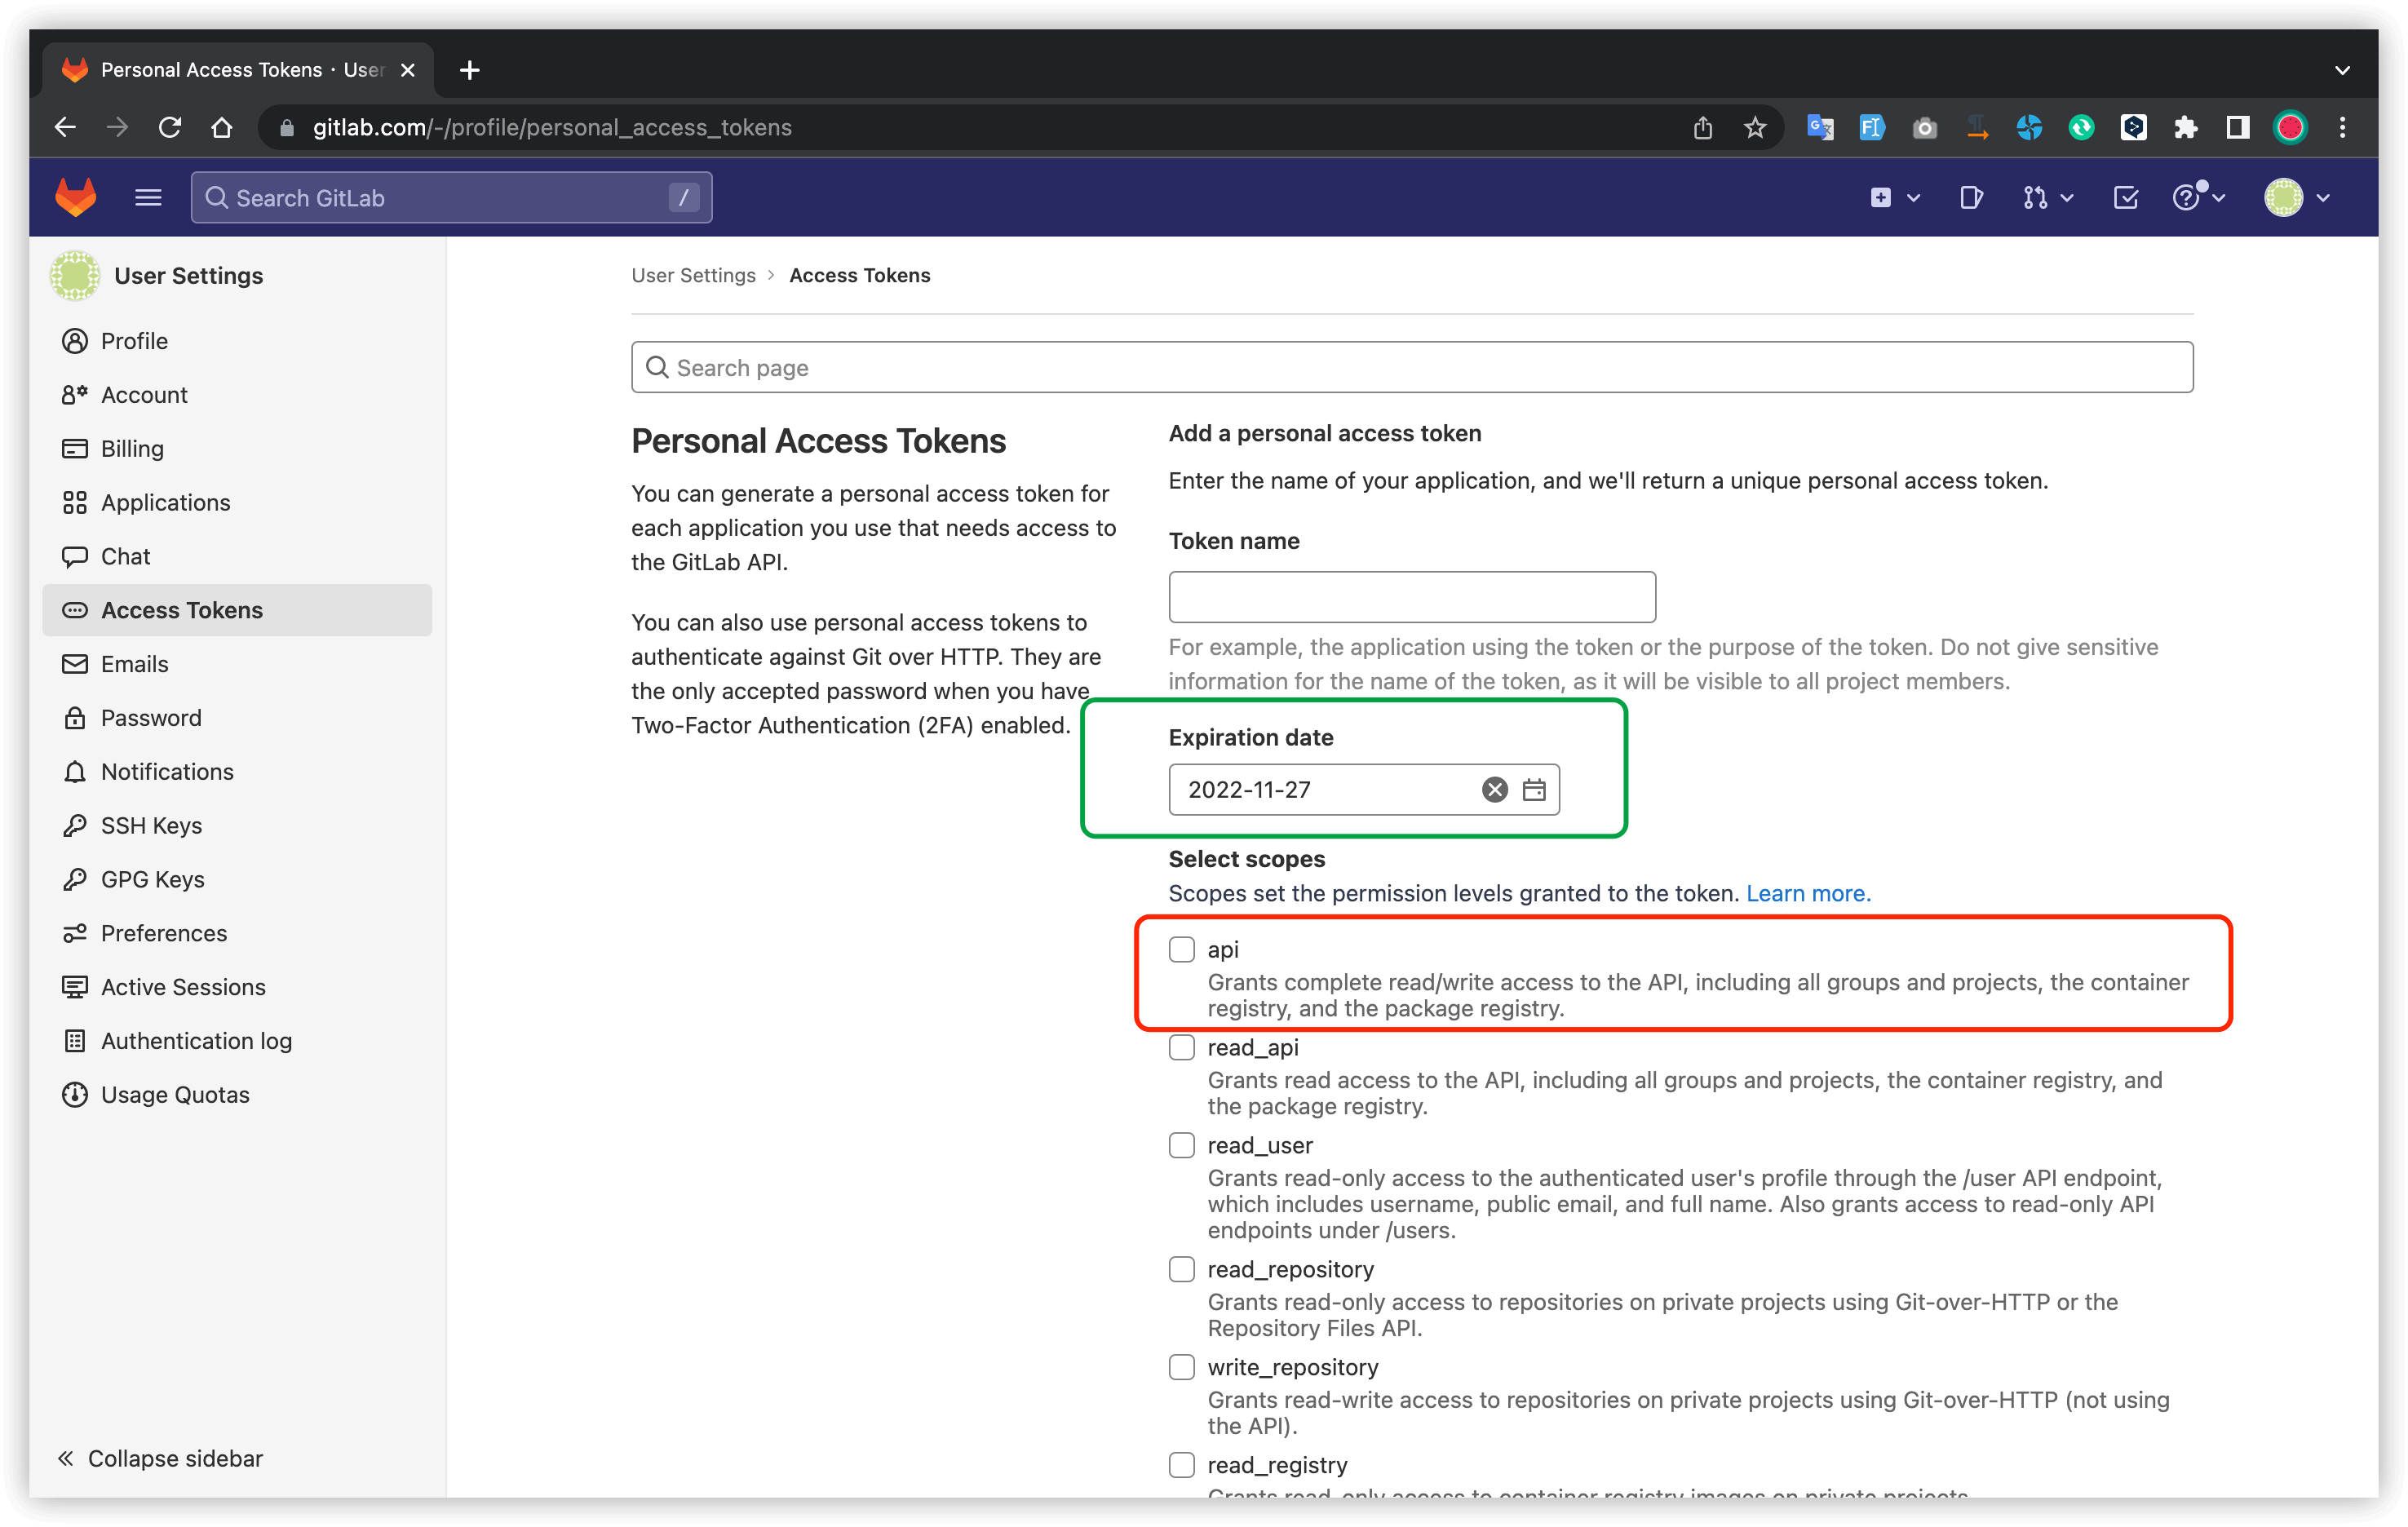Image resolution: width=2408 pixels, height=1527 pixels.
Task: Clear the expiration date with the X icon
Action: (1494, 789)
